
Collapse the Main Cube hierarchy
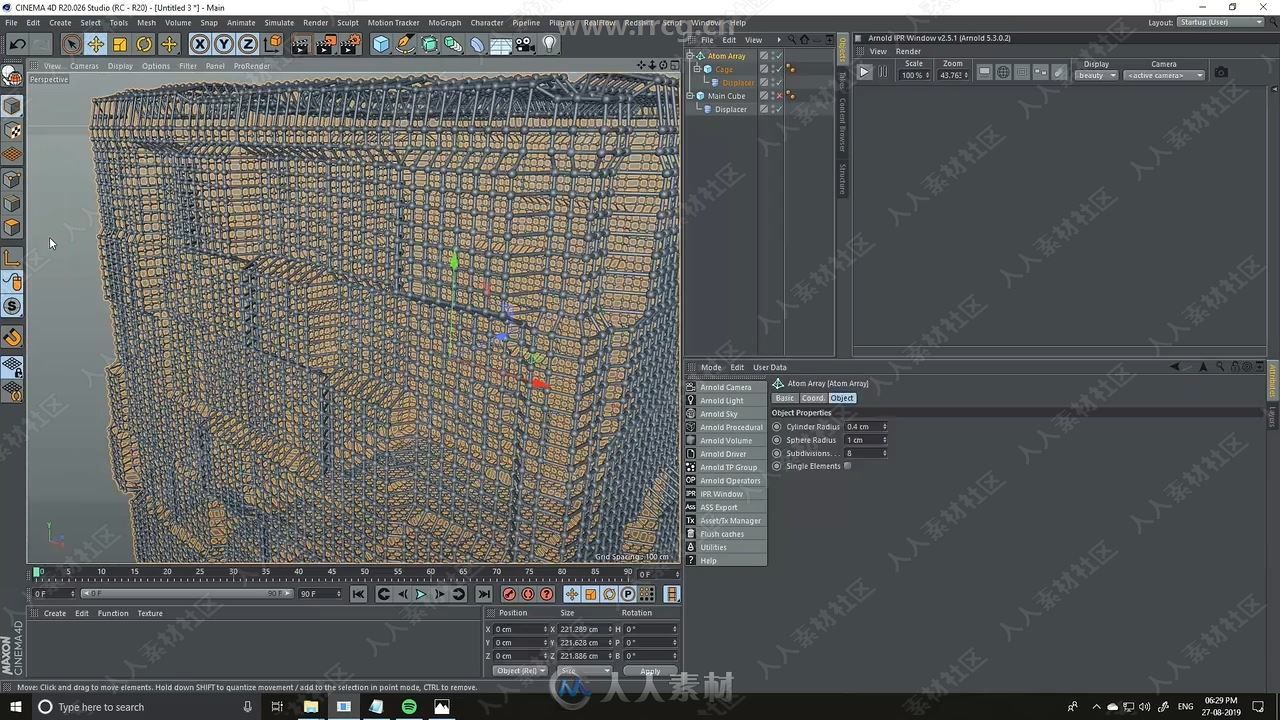pos(690,96)
